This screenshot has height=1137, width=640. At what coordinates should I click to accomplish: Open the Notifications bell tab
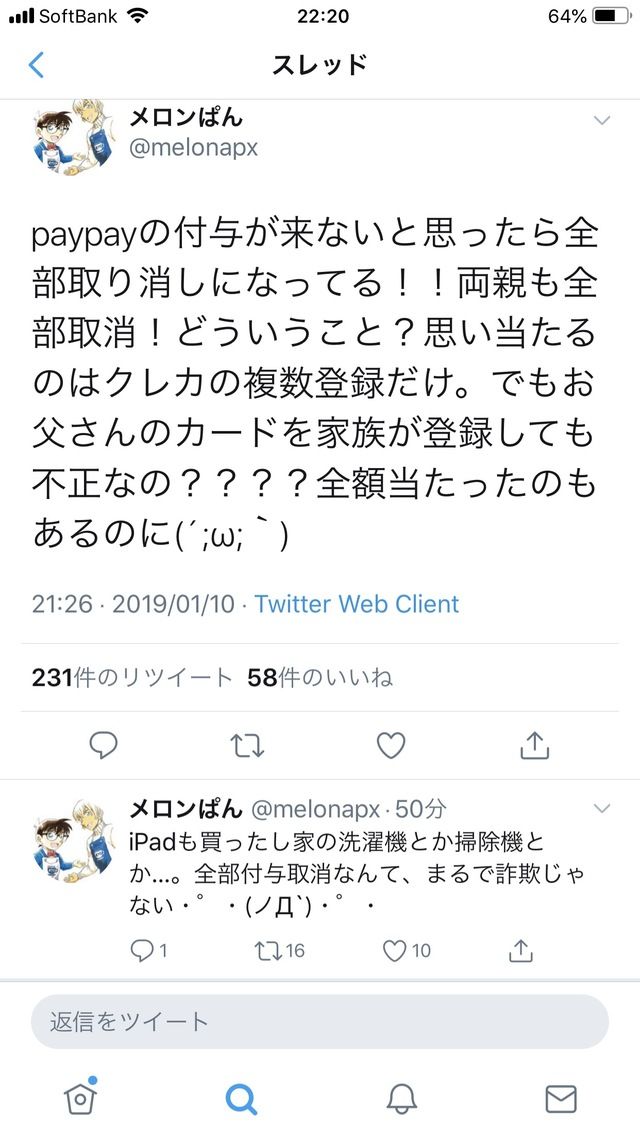(x=401, y=1099)
